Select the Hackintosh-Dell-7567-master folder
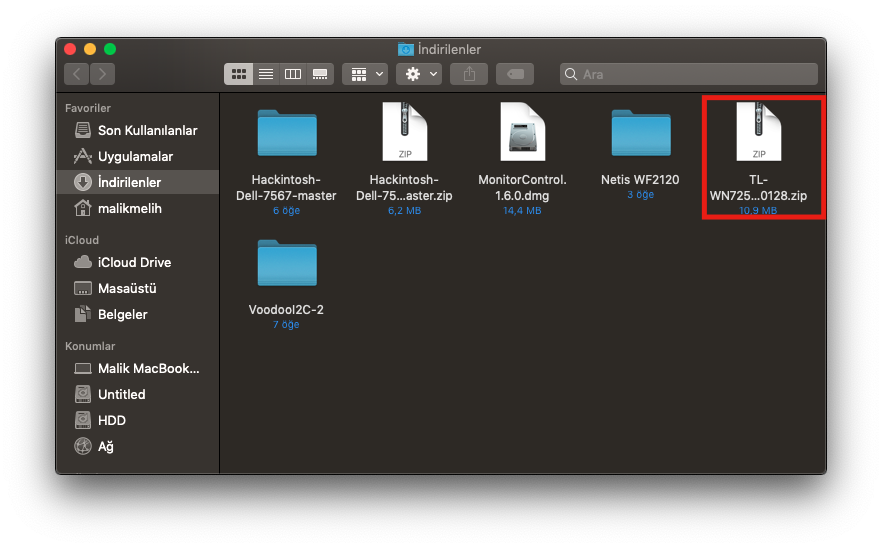The width and height of the screenshot is (882, 548). [286, 133]
